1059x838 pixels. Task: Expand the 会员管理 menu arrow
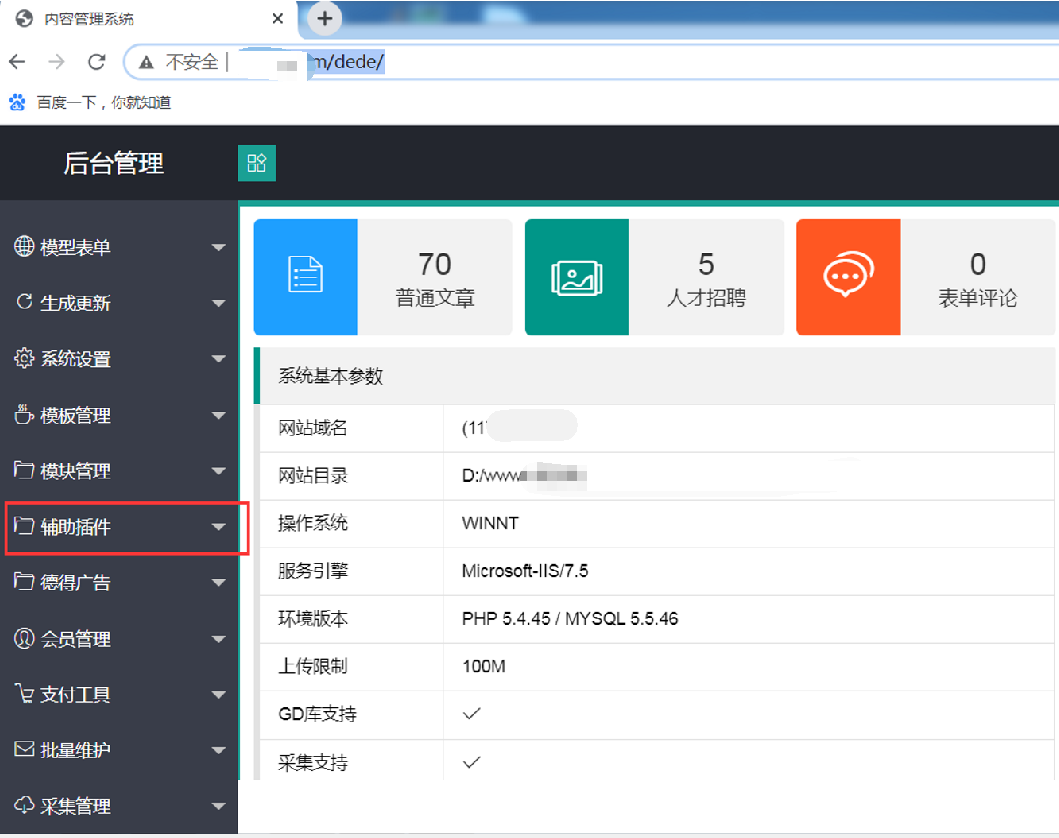click(218, 639)
